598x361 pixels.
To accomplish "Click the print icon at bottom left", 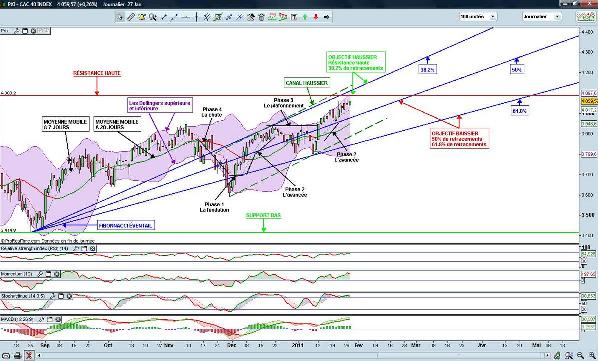I will pos(18,356).
